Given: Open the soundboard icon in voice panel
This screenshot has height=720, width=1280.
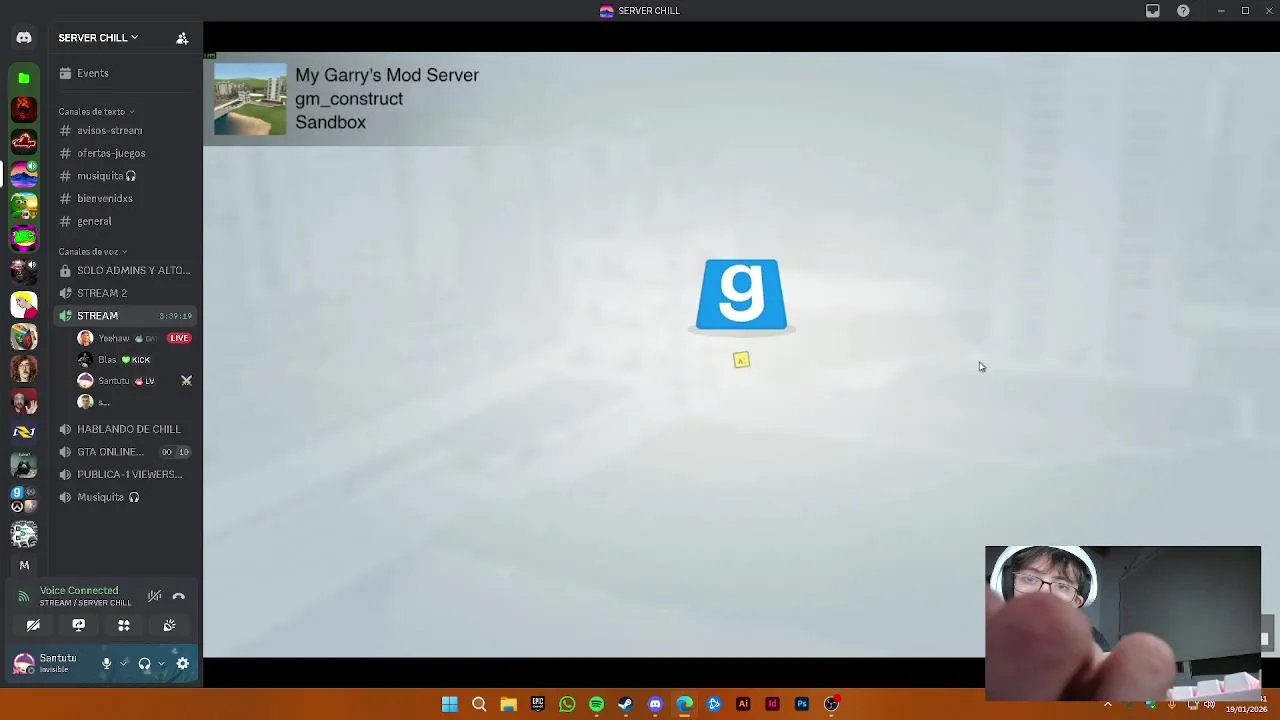Looking at the screenshot, I should [x=169, y=626].
